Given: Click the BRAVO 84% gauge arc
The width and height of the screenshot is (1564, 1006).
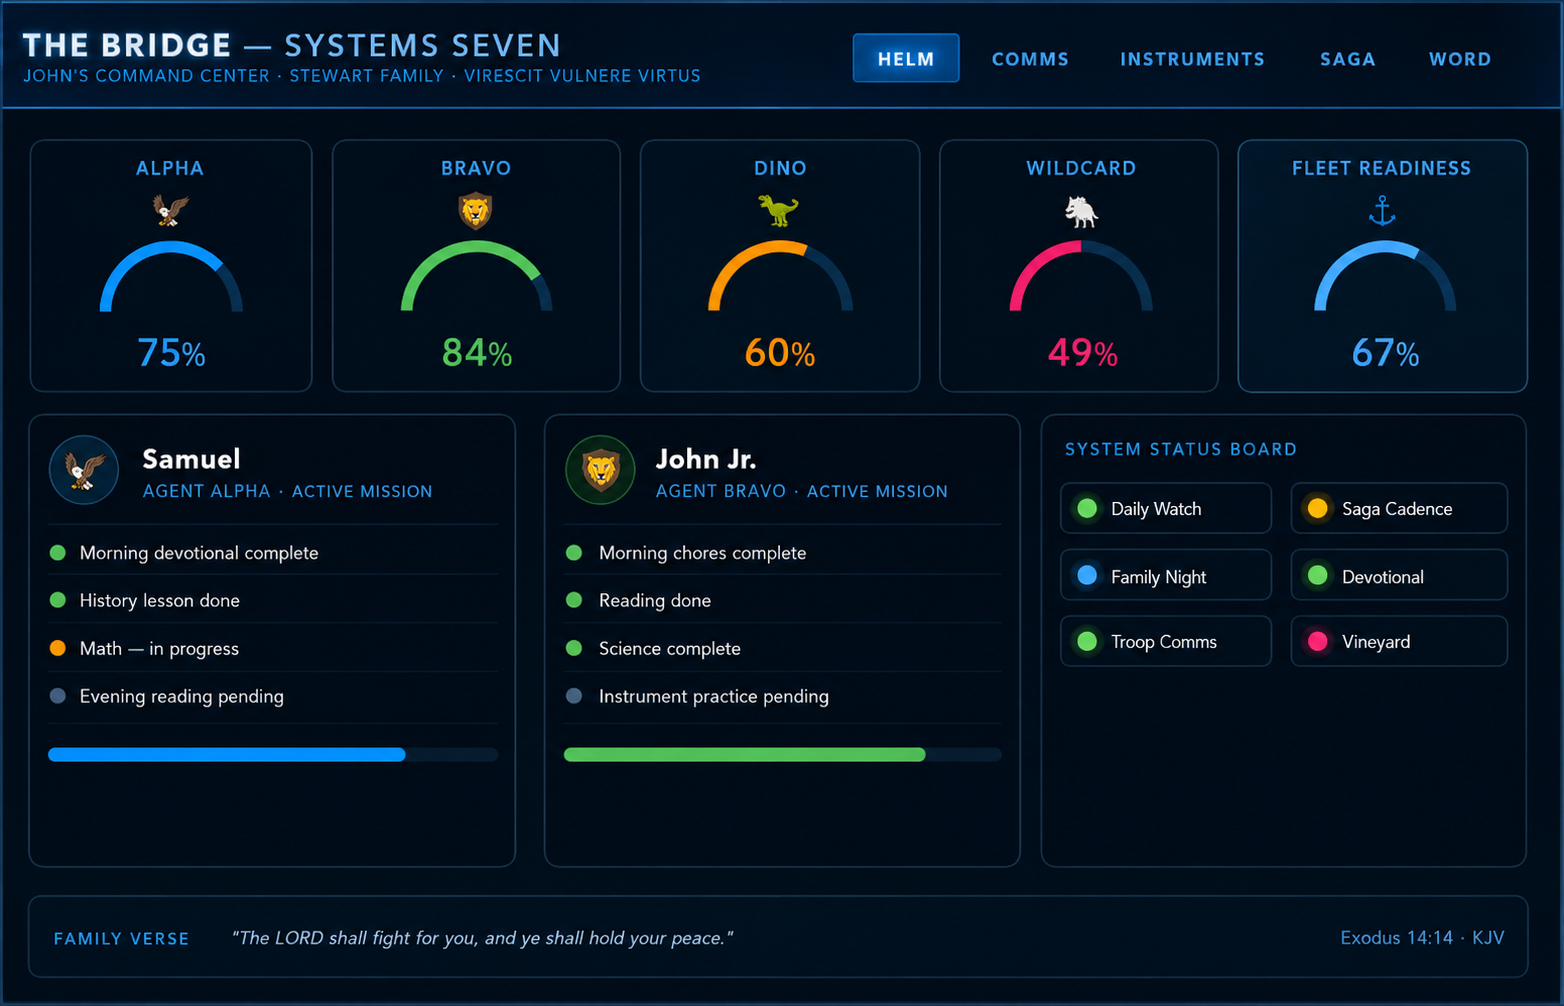Looking at the screenshot, I should (476, 248).
